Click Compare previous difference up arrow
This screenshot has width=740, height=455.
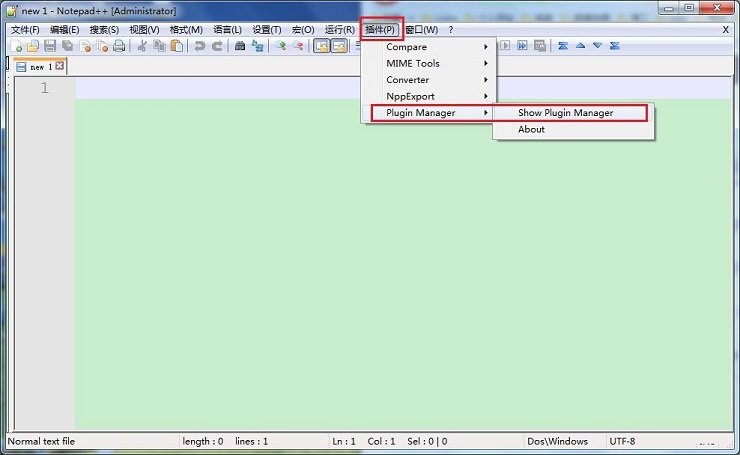click(x=580, y=46)
